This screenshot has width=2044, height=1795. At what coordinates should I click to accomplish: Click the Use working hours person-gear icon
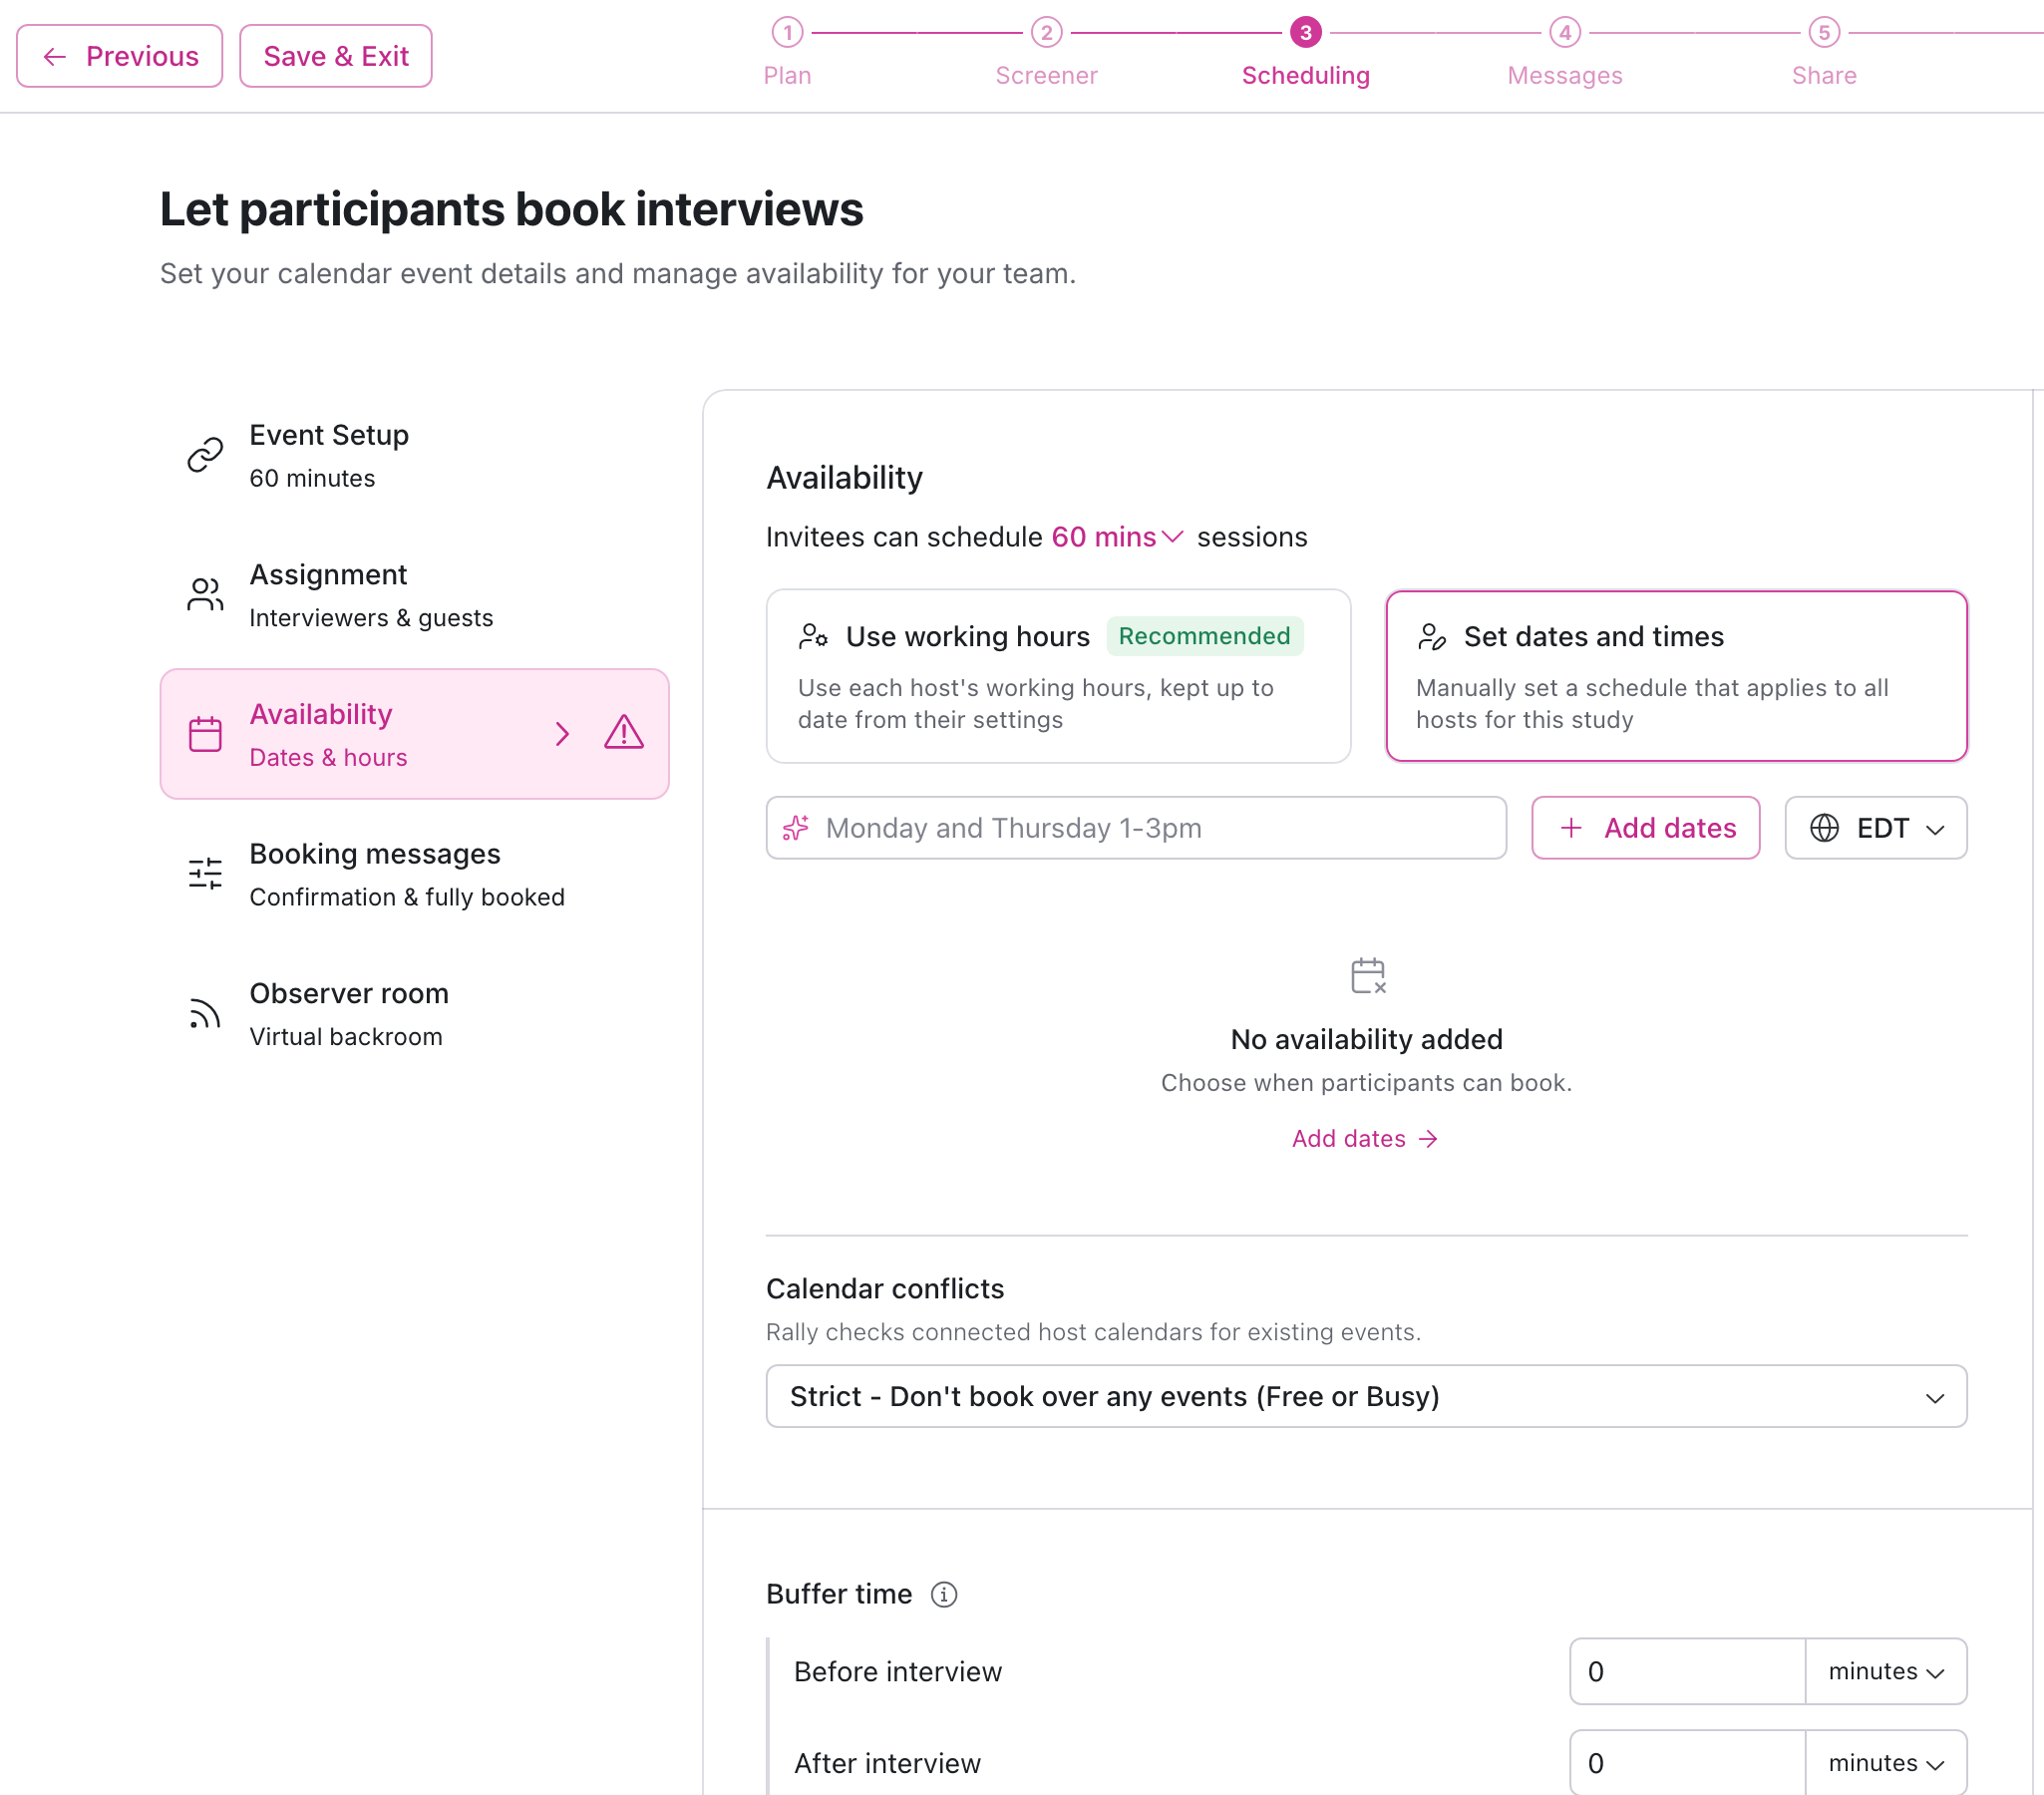(813, 636)
